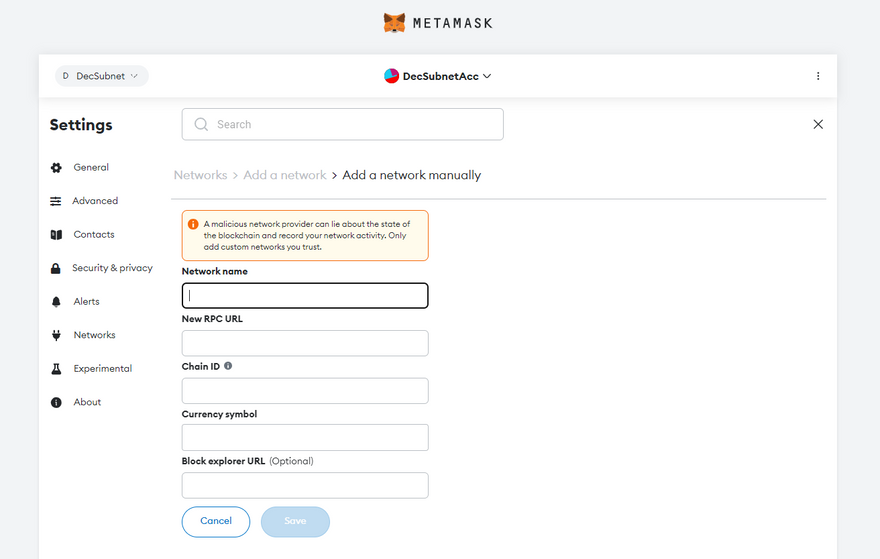Go back to Networks breadcrumb

tap(200, 175)
